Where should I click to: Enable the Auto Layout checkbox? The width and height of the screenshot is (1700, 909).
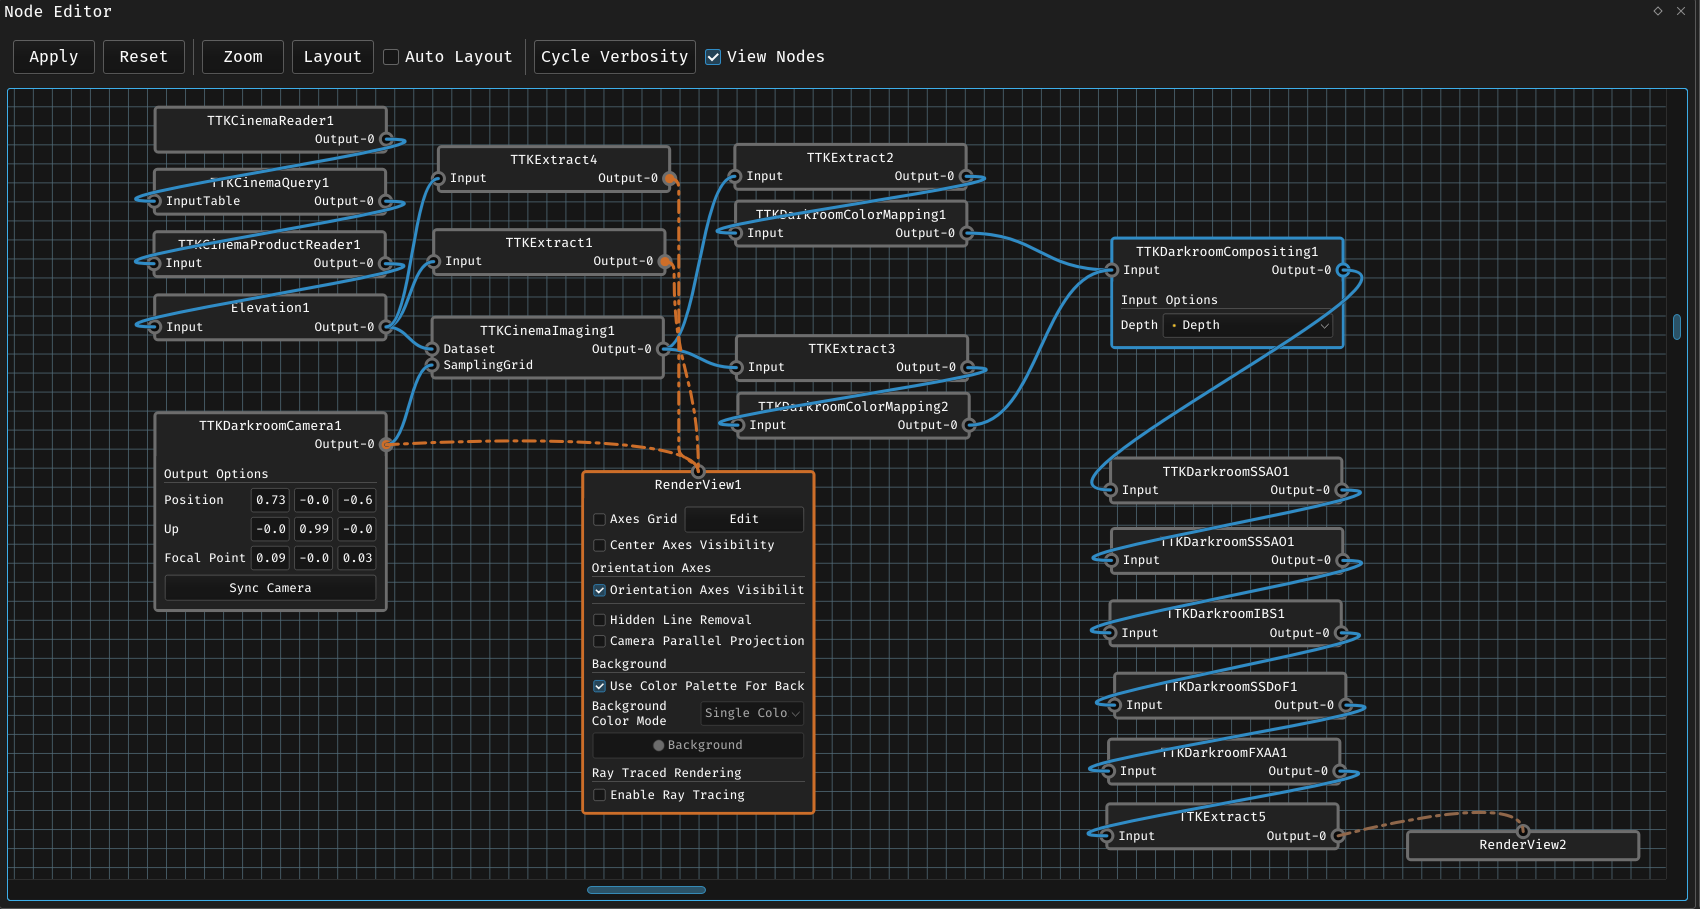tap(391, 57)
